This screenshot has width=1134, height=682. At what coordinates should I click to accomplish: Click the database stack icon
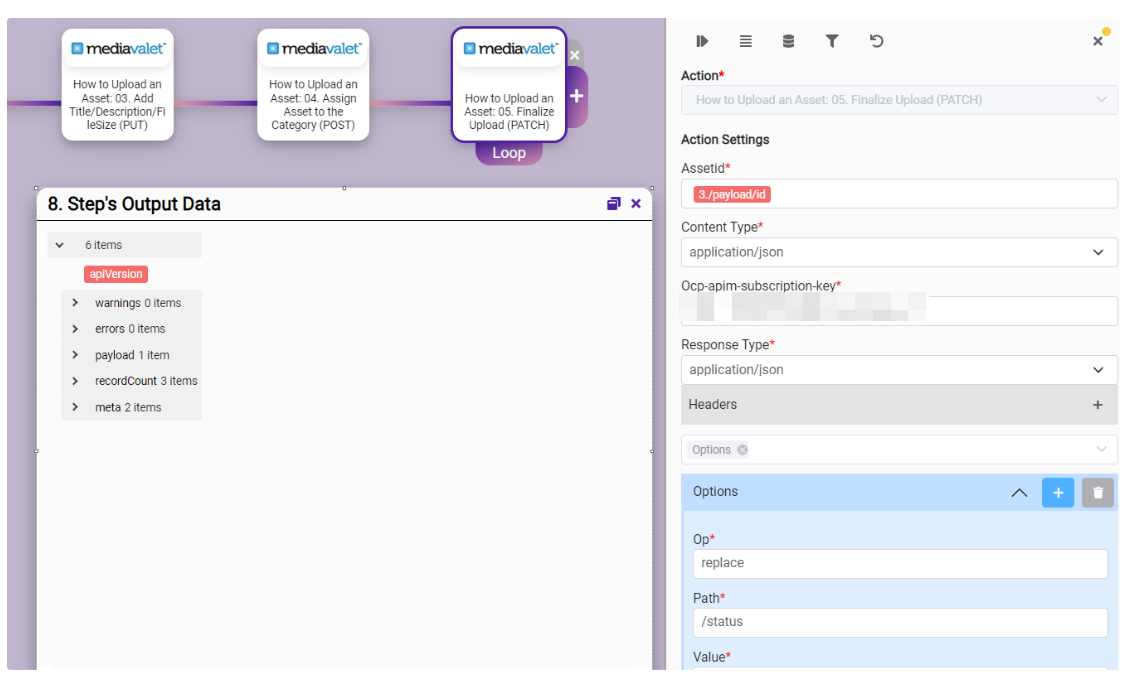(788, 41)
